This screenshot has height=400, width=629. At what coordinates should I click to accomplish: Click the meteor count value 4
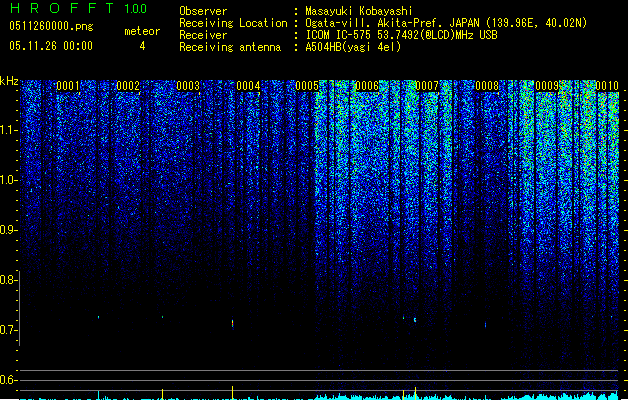142,46
